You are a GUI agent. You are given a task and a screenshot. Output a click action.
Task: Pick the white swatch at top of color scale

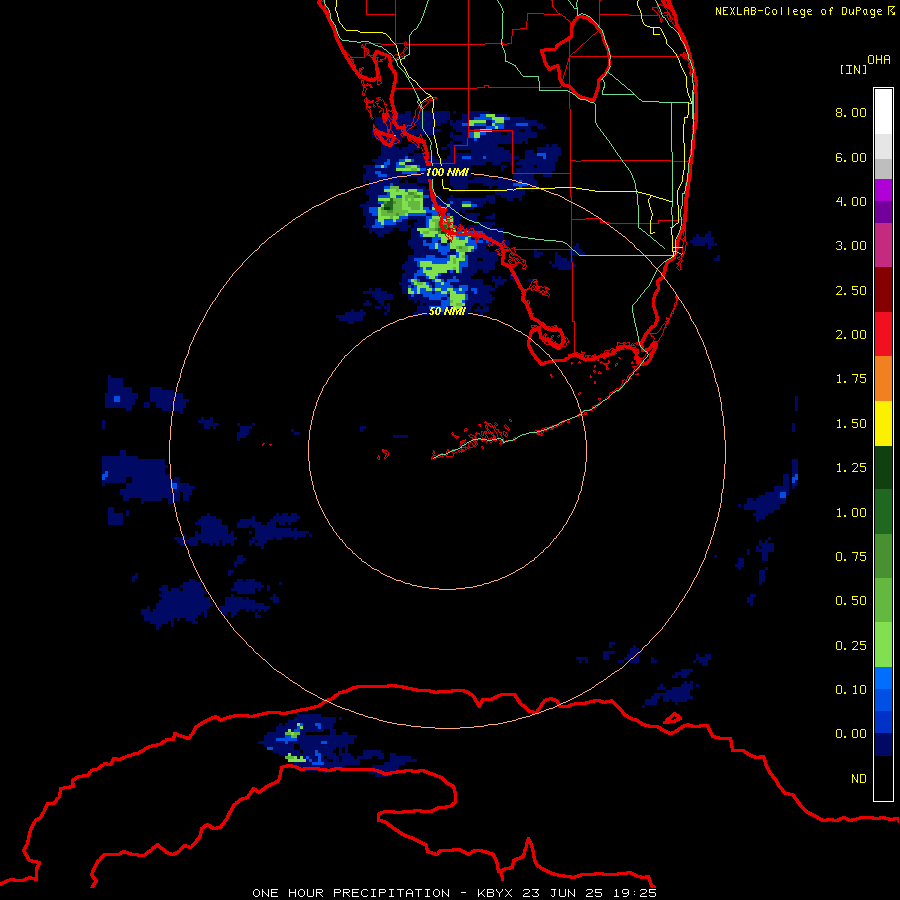point(883,112)
